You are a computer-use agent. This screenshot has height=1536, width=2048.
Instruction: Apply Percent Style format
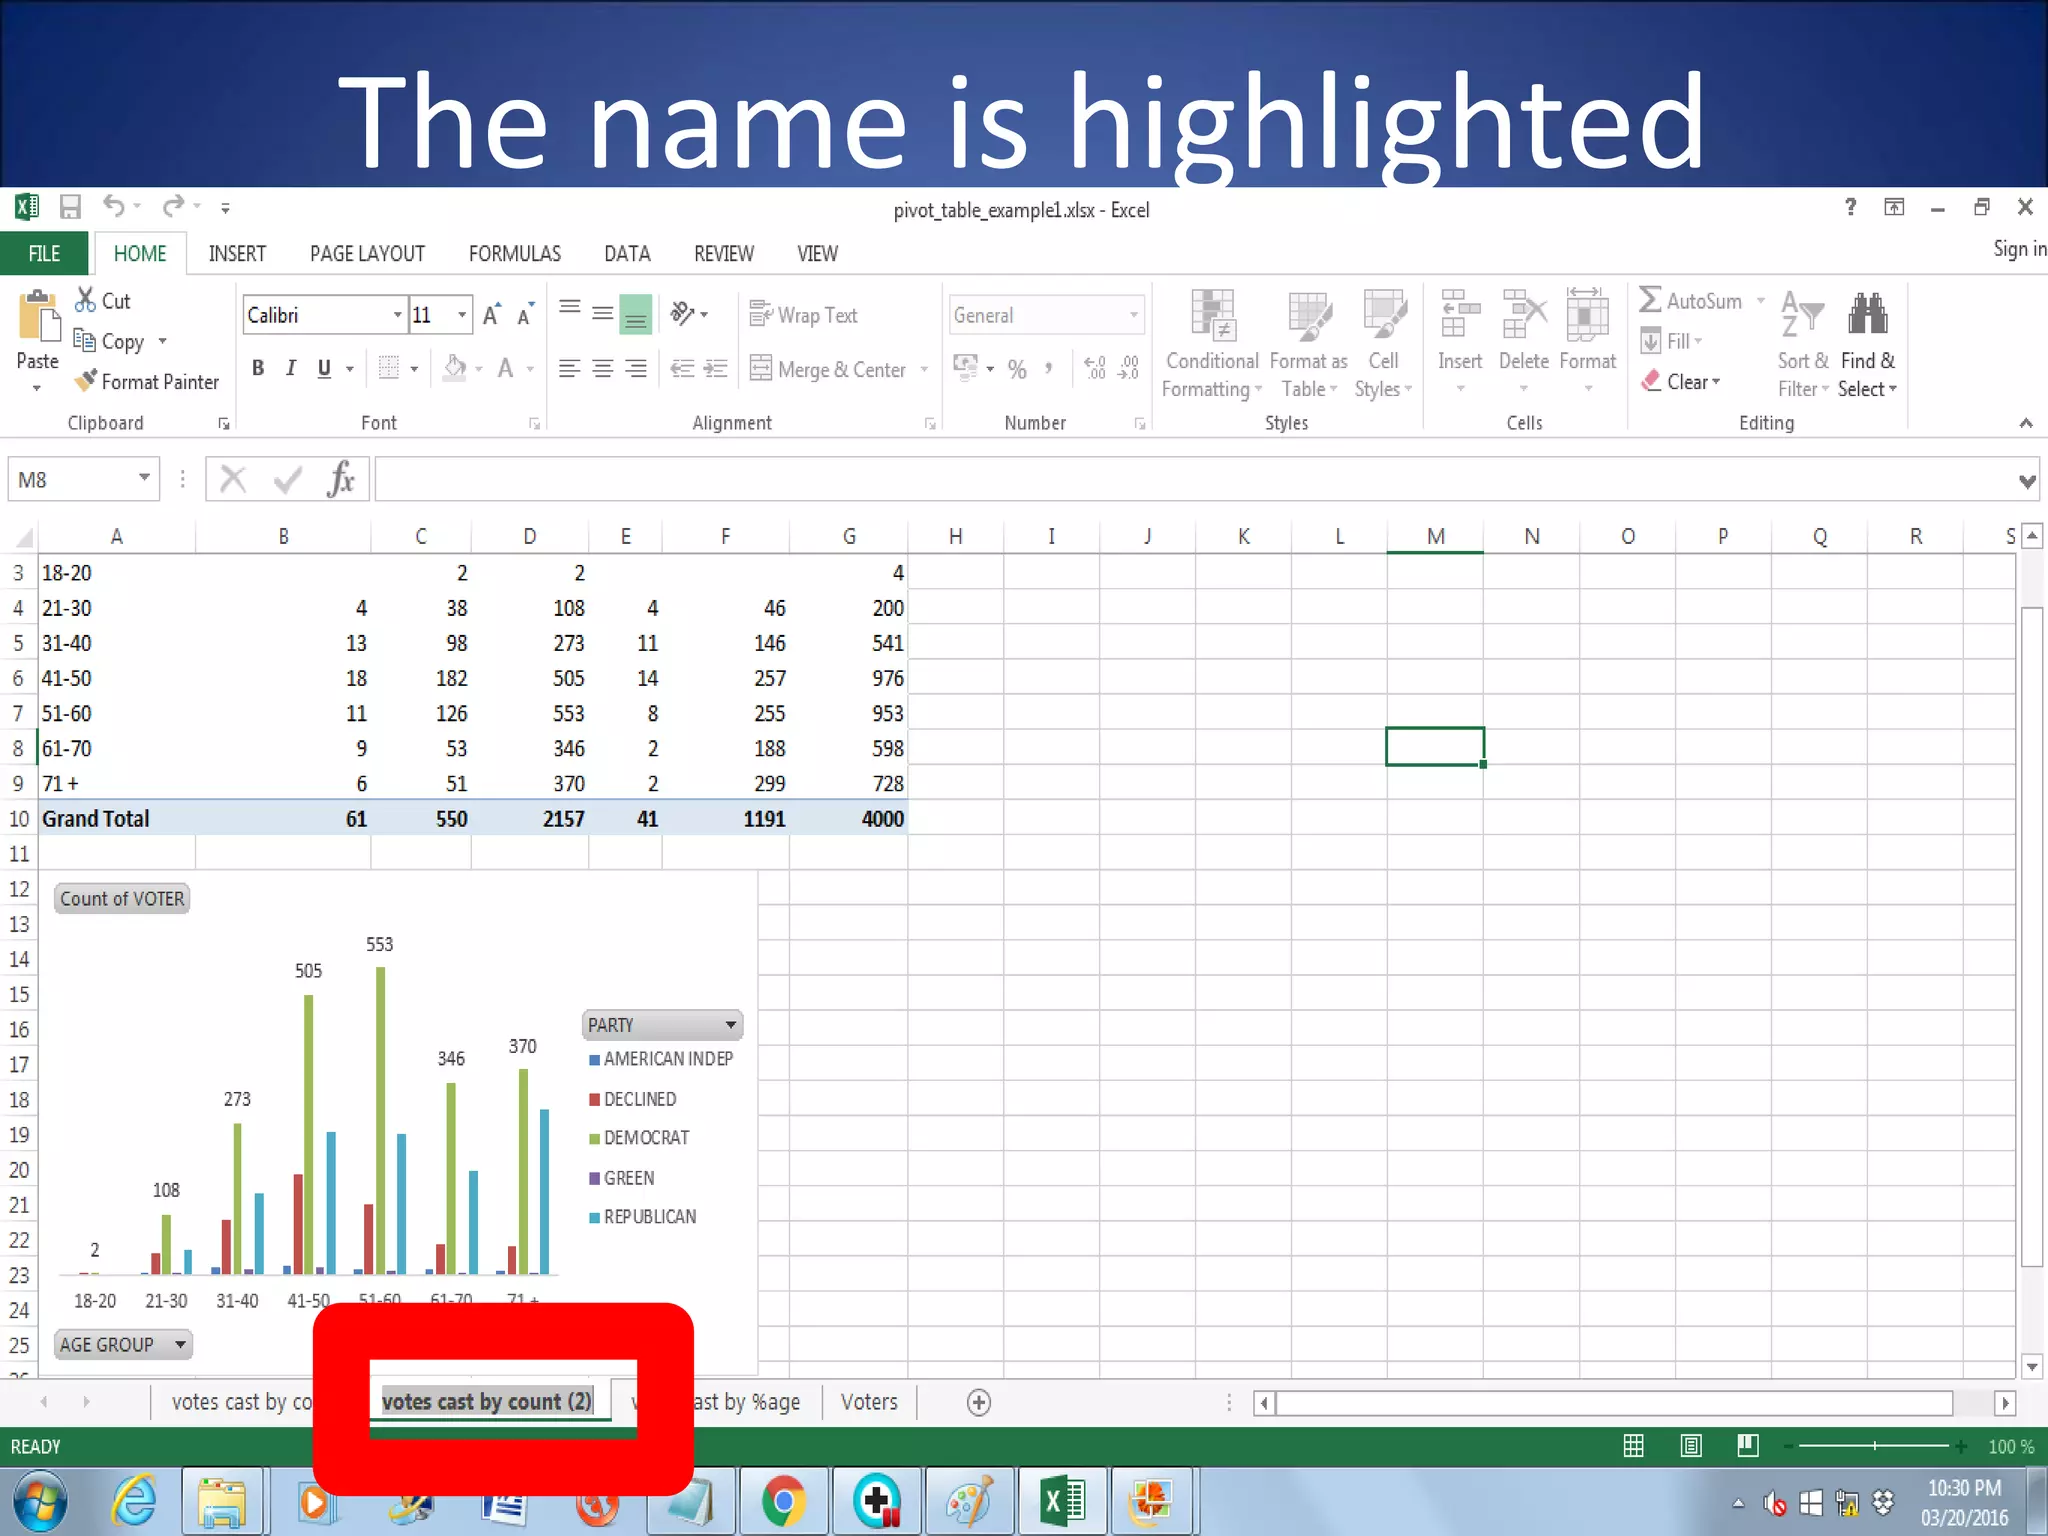point(1017,369)
